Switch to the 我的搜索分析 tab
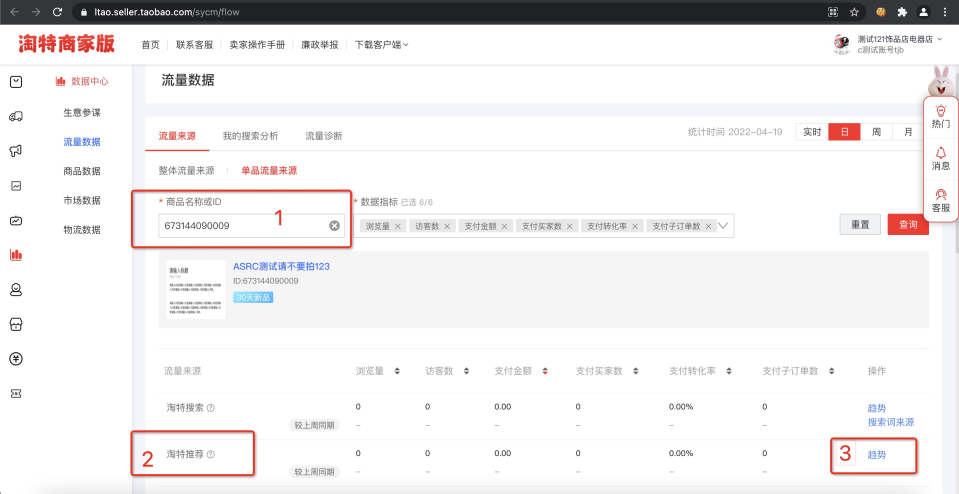Viewport: 959px width, 494px height. click(x=250, y=136)
